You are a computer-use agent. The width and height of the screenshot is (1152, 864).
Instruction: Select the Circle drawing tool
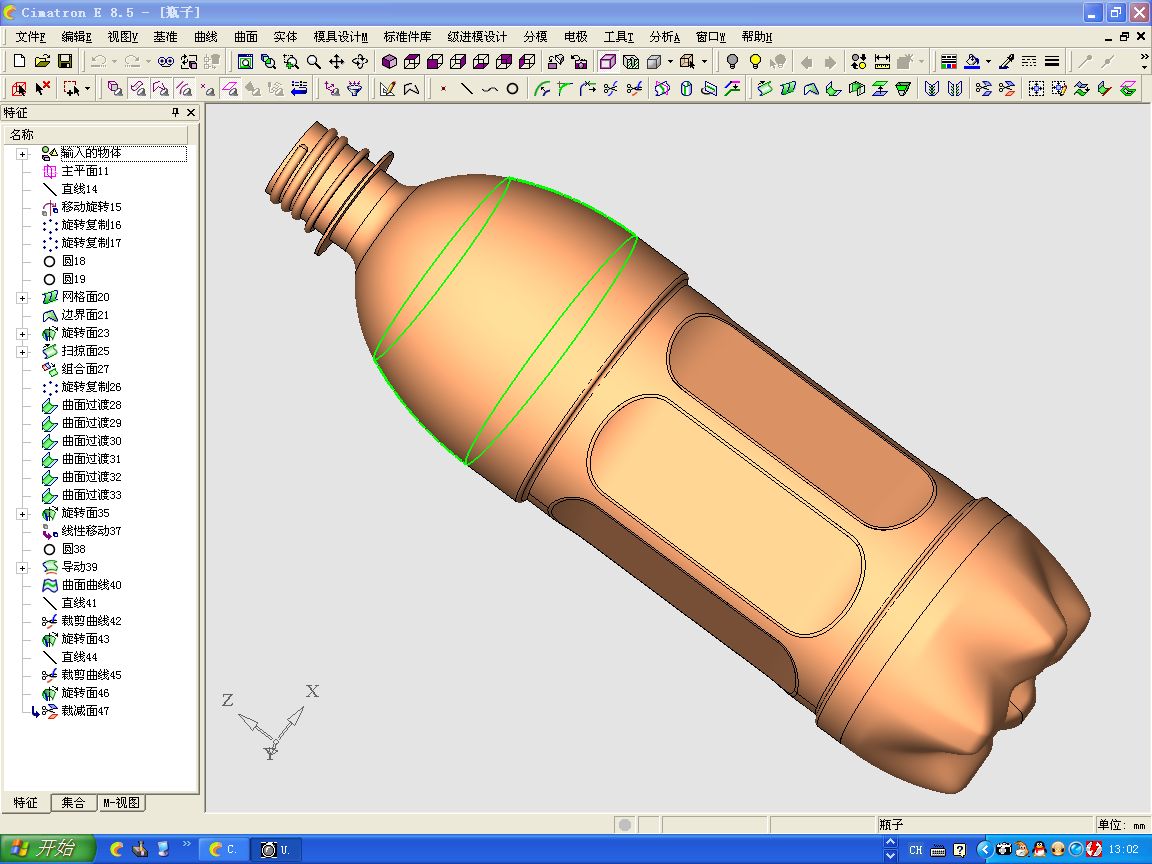[x=513, y=89]
